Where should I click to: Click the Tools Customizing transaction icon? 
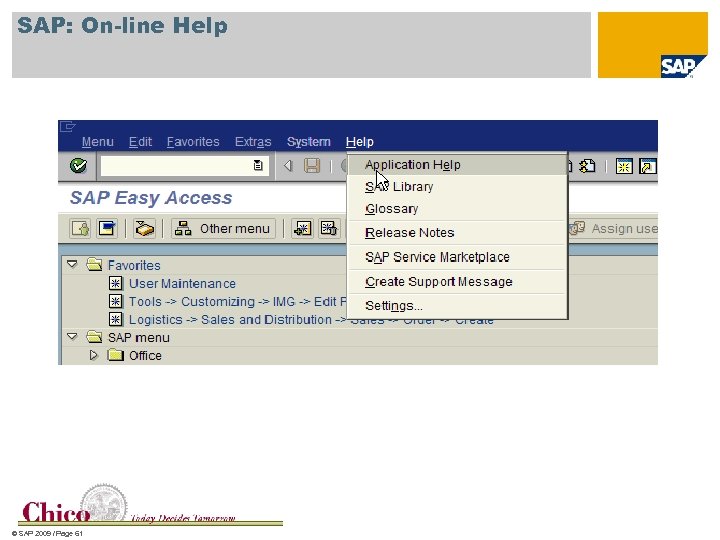115,301
